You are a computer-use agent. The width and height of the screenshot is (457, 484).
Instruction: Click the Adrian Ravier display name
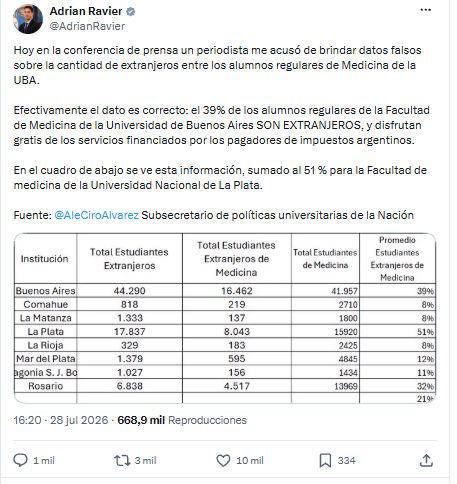[x=86, y=11]
